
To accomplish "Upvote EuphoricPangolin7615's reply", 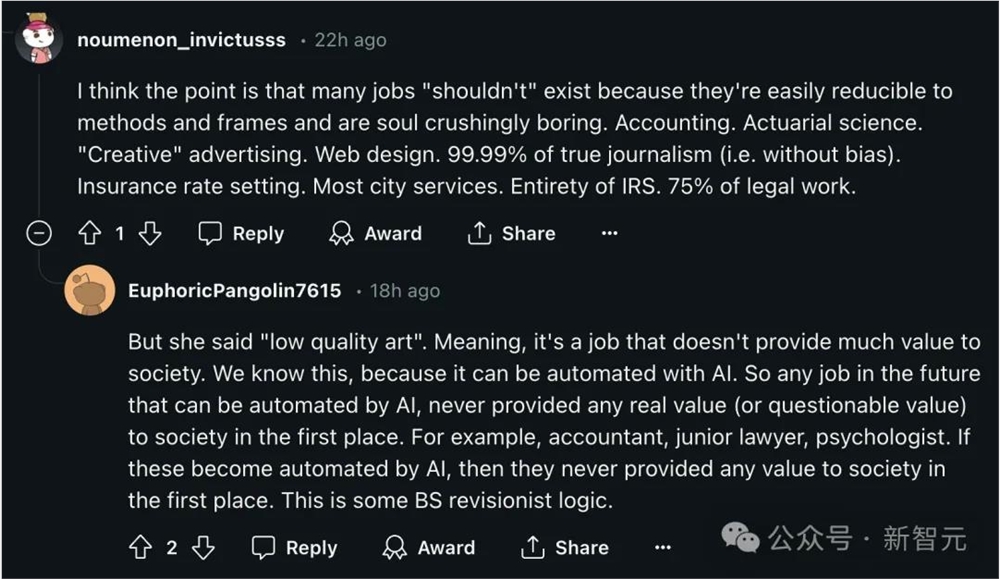I will 141,547.
